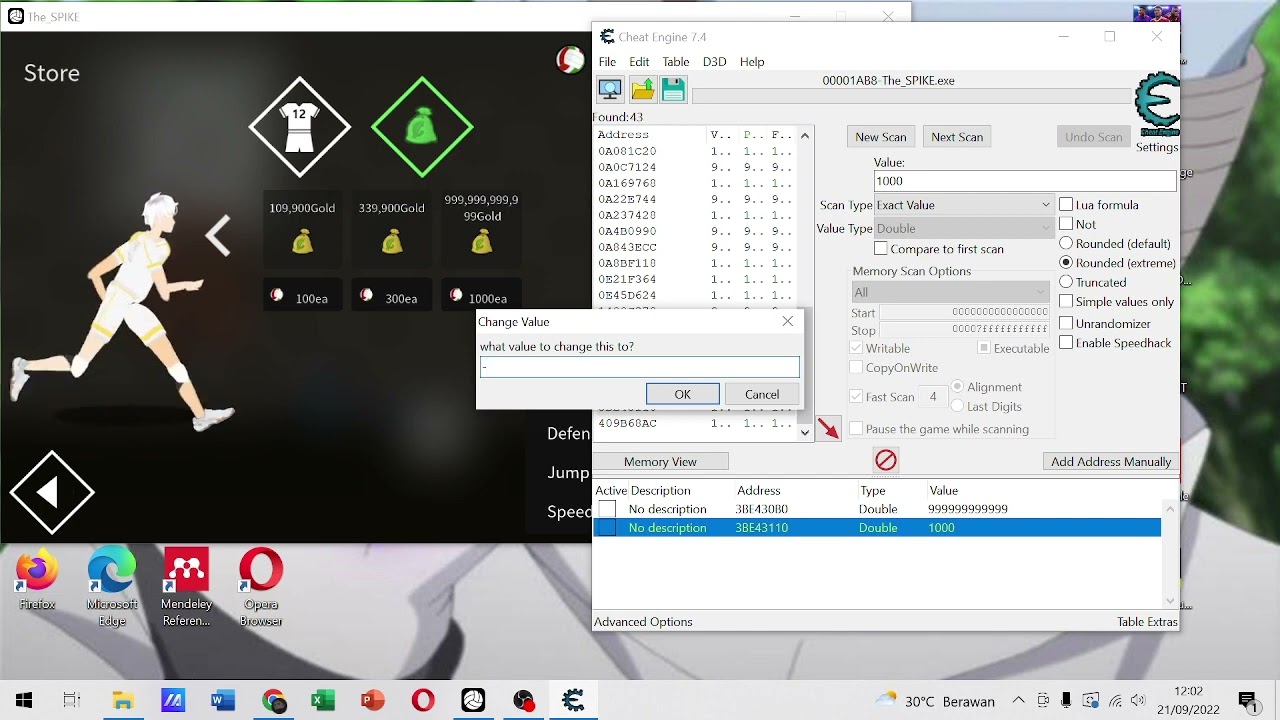Open Firefox desktop shortcut
The width and height of the screenshot is (1280, 720).
37,580
